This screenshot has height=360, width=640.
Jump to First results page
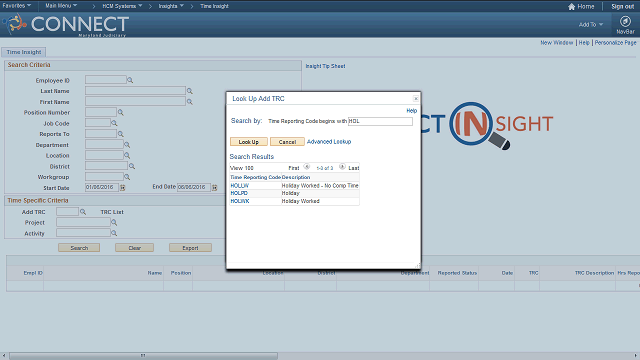click(x=294, y=168)
